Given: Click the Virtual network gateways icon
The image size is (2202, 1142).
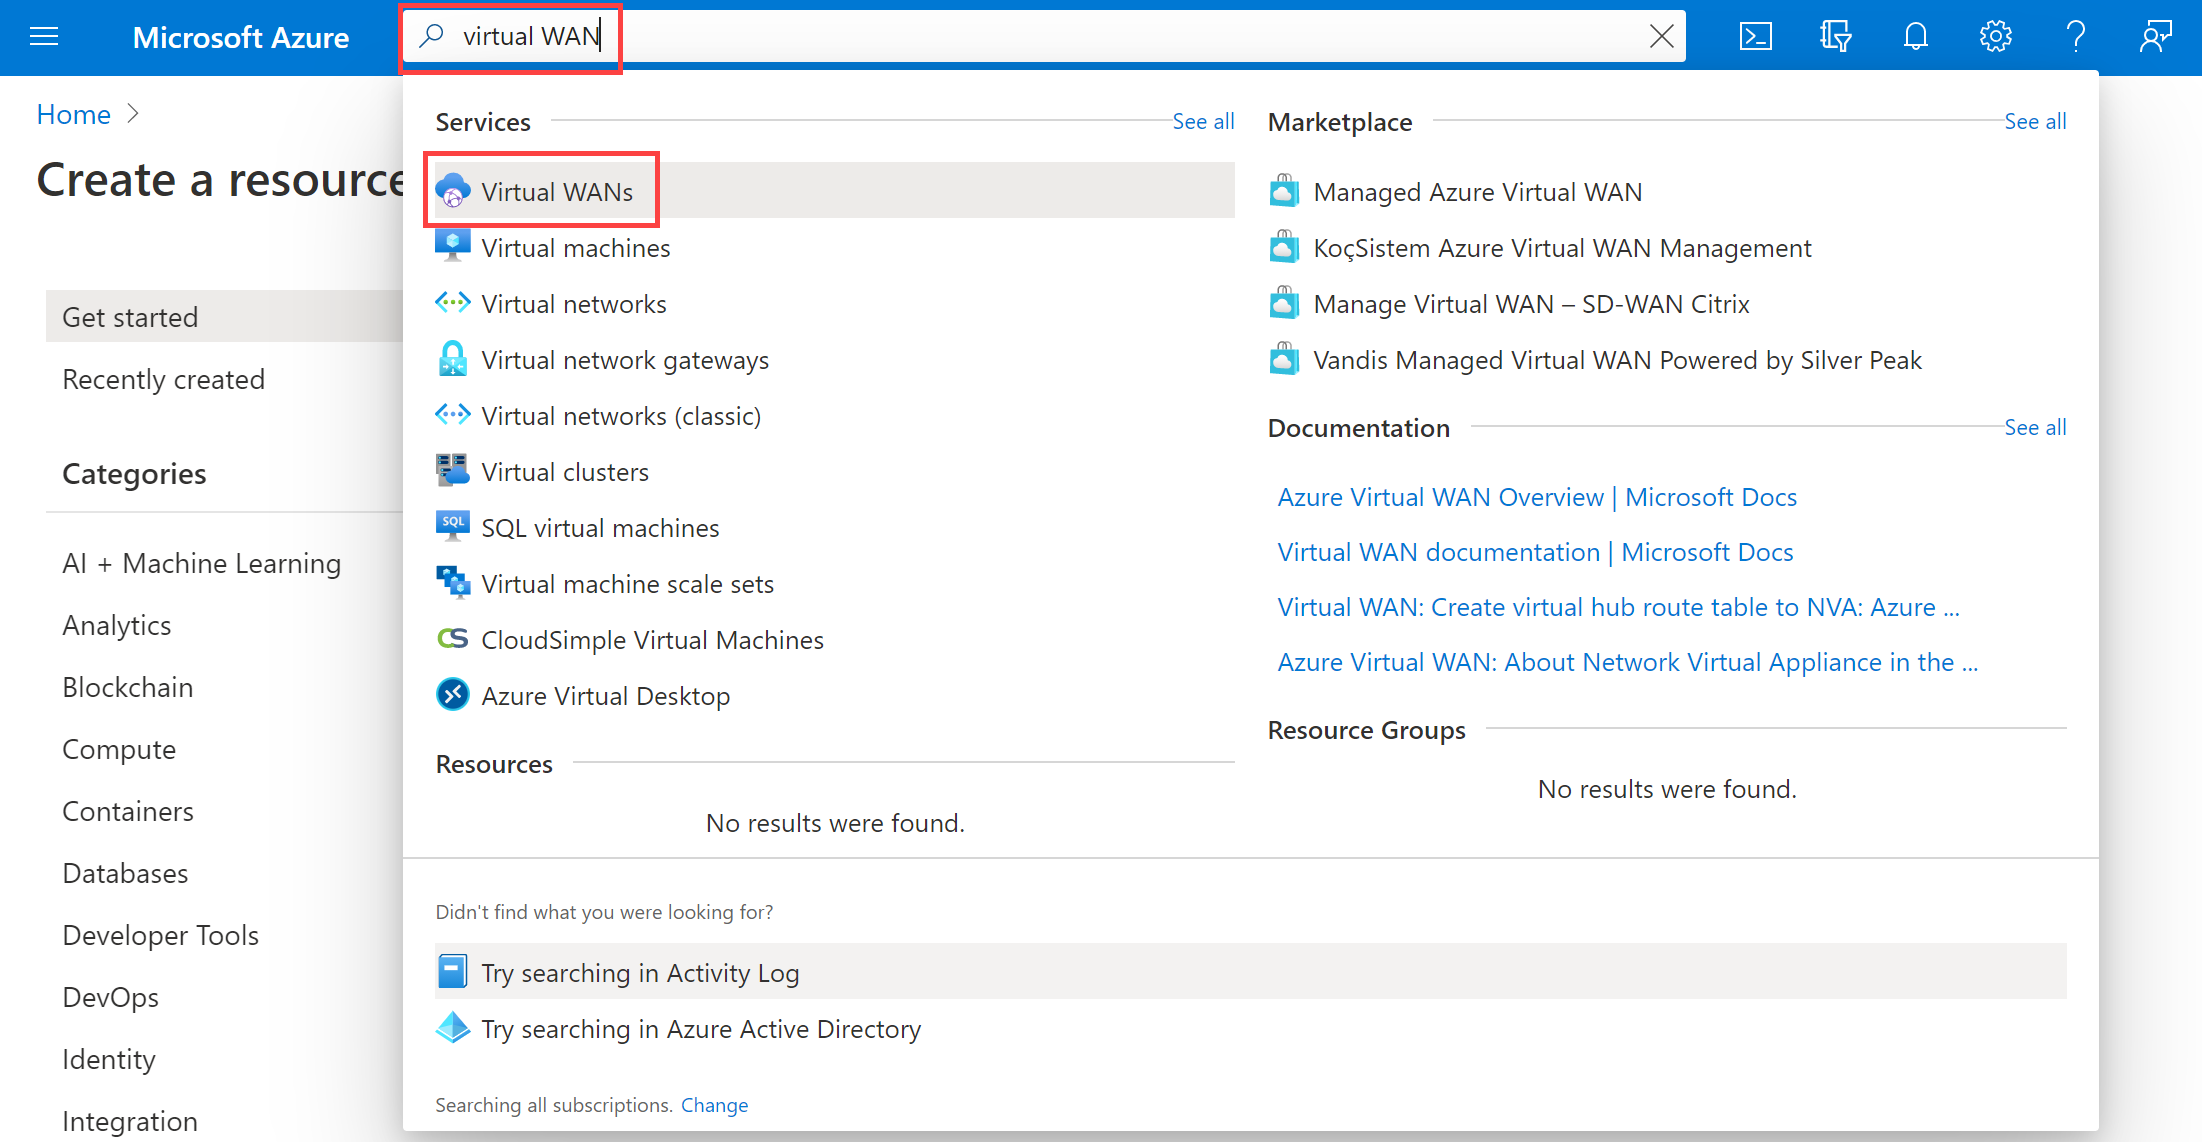Looking at the screenshot, I should point(451,358).
